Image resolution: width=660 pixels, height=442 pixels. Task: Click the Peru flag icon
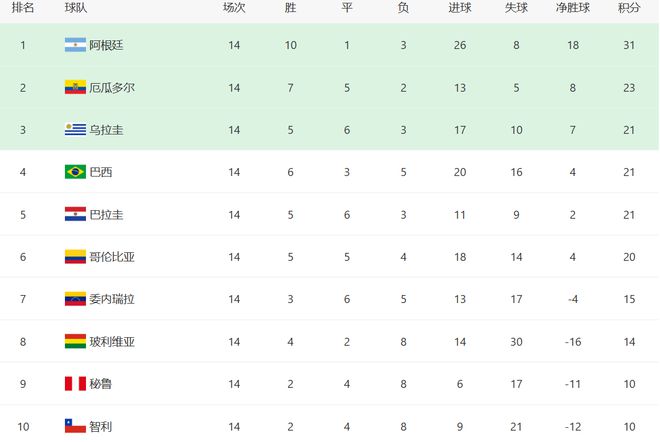tap(75, 384)
